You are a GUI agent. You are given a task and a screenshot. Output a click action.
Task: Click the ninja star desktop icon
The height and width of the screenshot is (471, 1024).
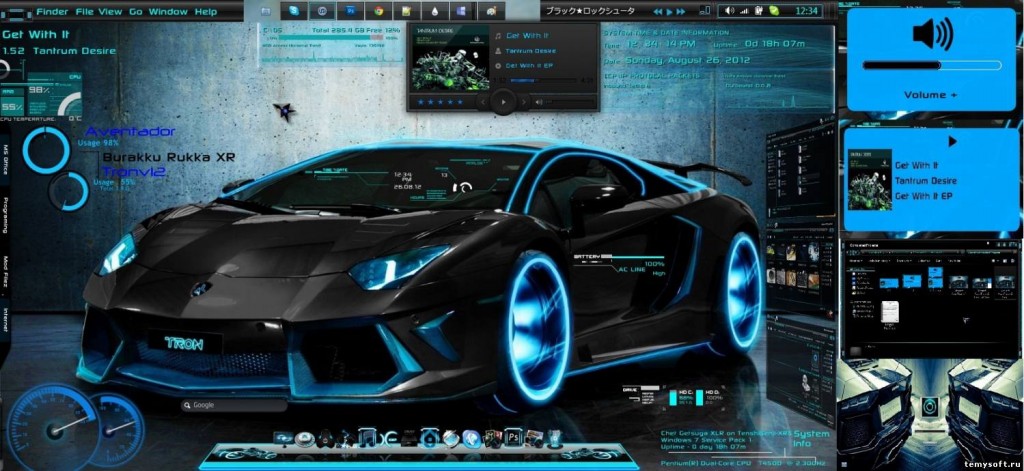(x=285, y=112)
